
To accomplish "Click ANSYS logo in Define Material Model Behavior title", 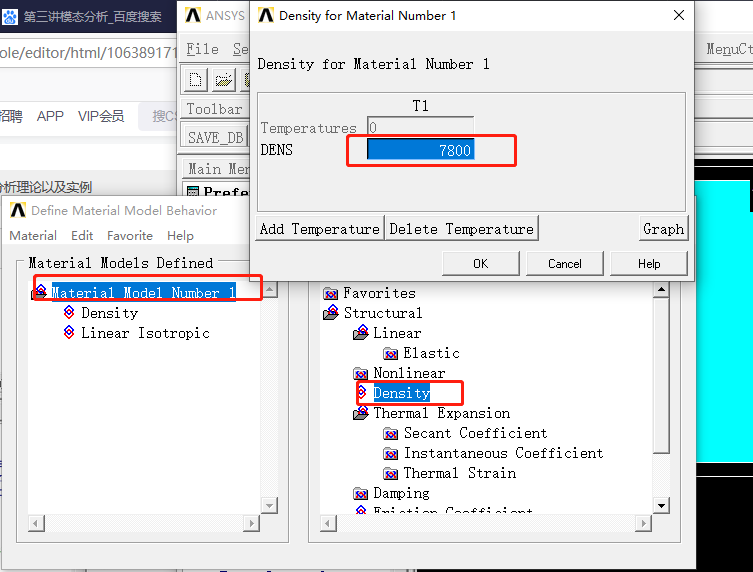I will click(18, 210).
